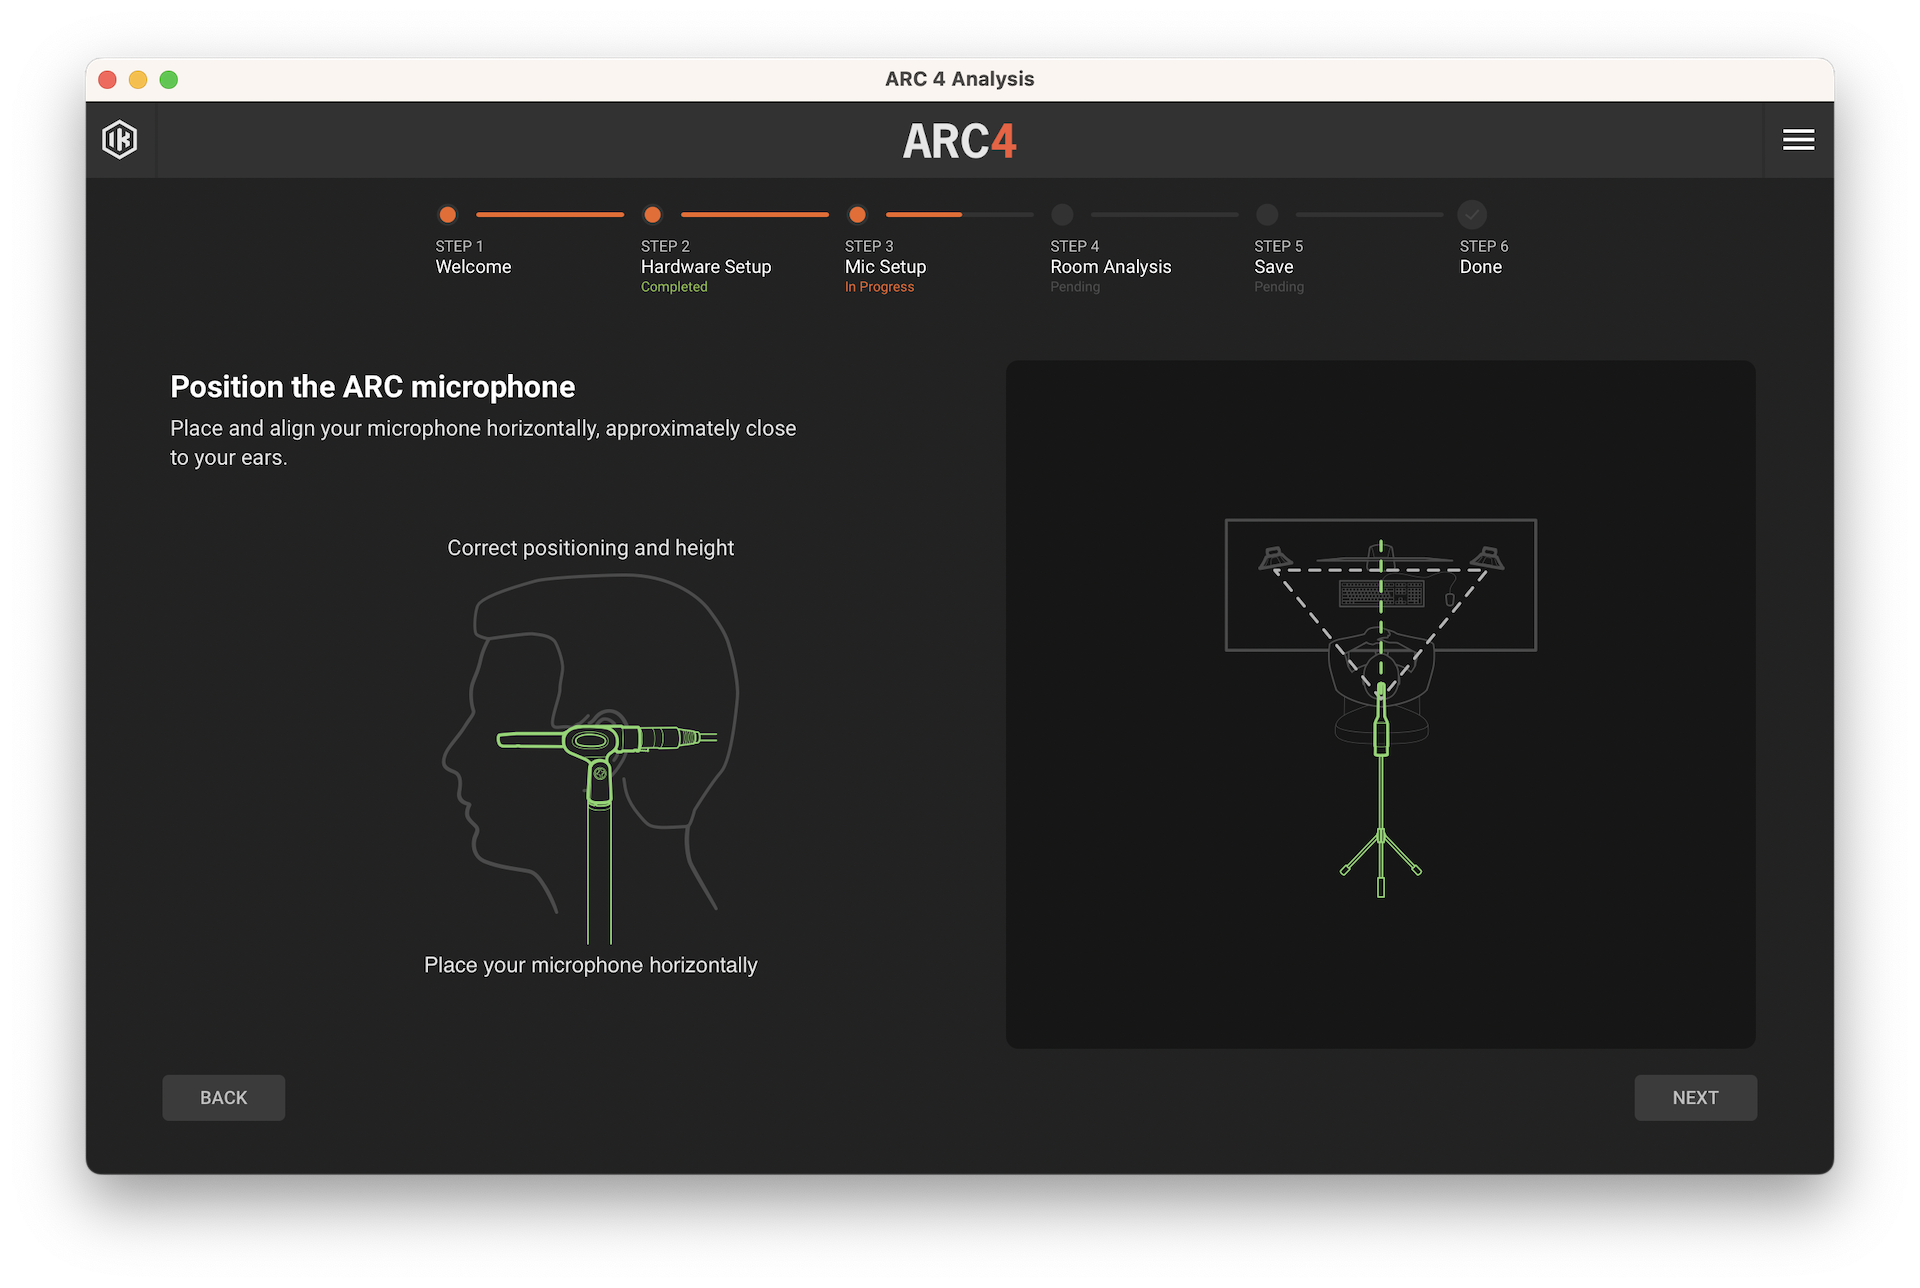The height and width of the screenshot is (1288, 1920).
Task: Click the Step 2 Hardware Setup marker
Action: pos(653,215)
